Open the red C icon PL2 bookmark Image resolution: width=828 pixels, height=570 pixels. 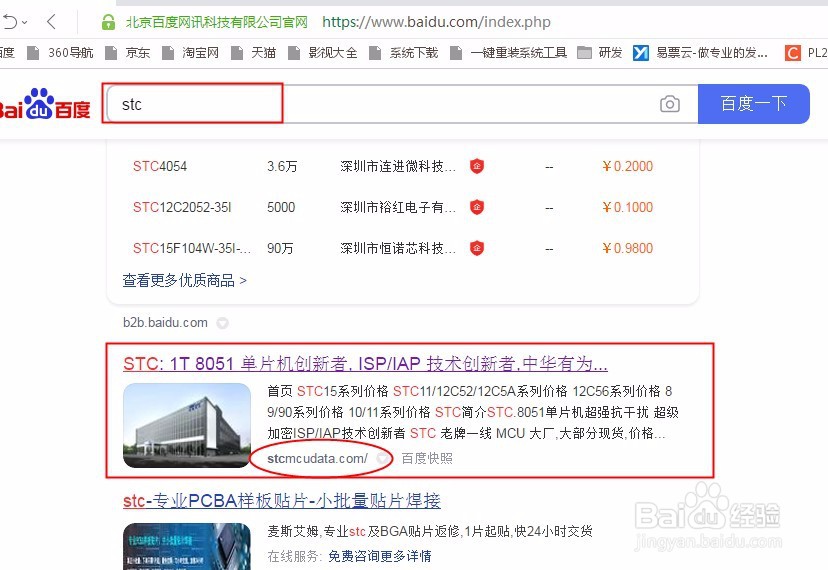coord(806,53)
